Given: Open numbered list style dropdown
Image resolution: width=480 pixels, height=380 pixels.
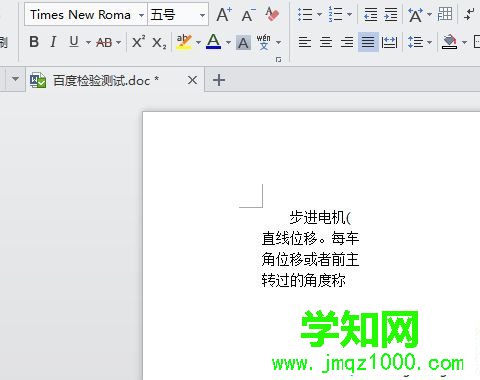Looking at the screenshot, I should (x=349, y=14).
